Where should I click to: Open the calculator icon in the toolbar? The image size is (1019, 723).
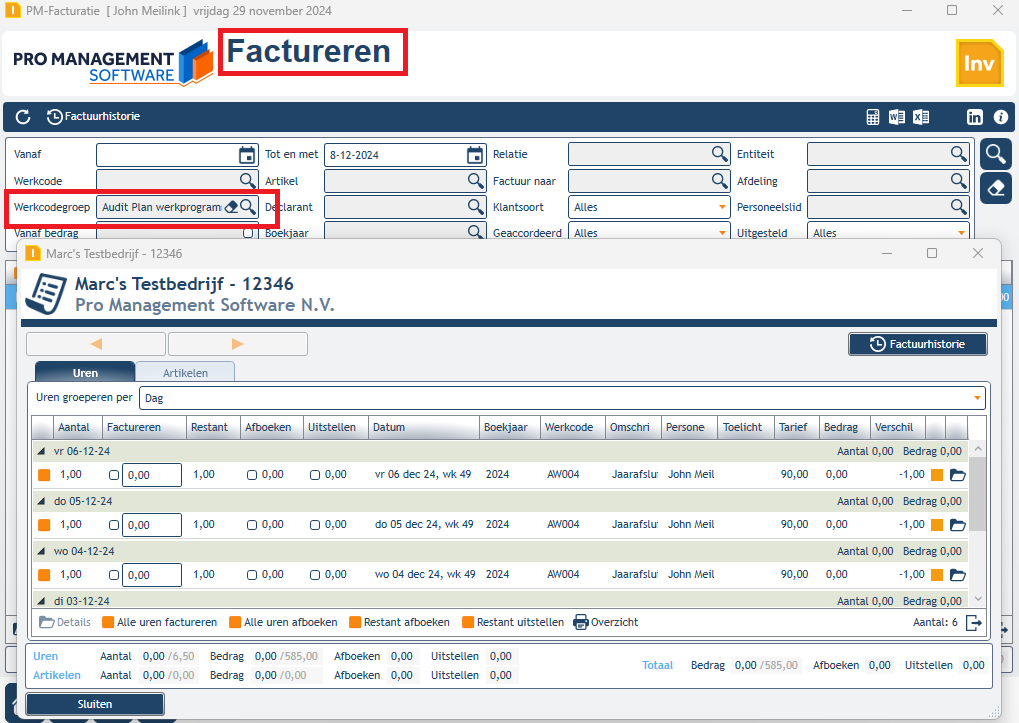pos(873,117)
